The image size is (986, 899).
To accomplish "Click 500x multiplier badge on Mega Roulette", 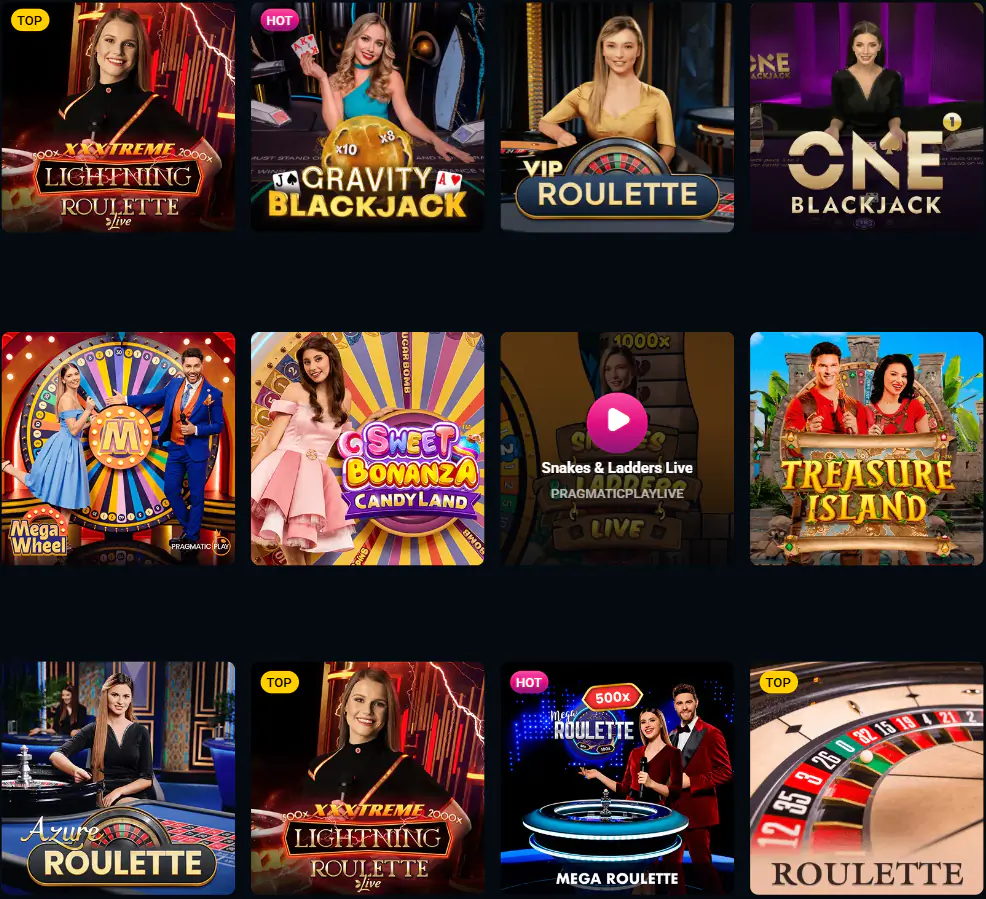I will 612,697.
